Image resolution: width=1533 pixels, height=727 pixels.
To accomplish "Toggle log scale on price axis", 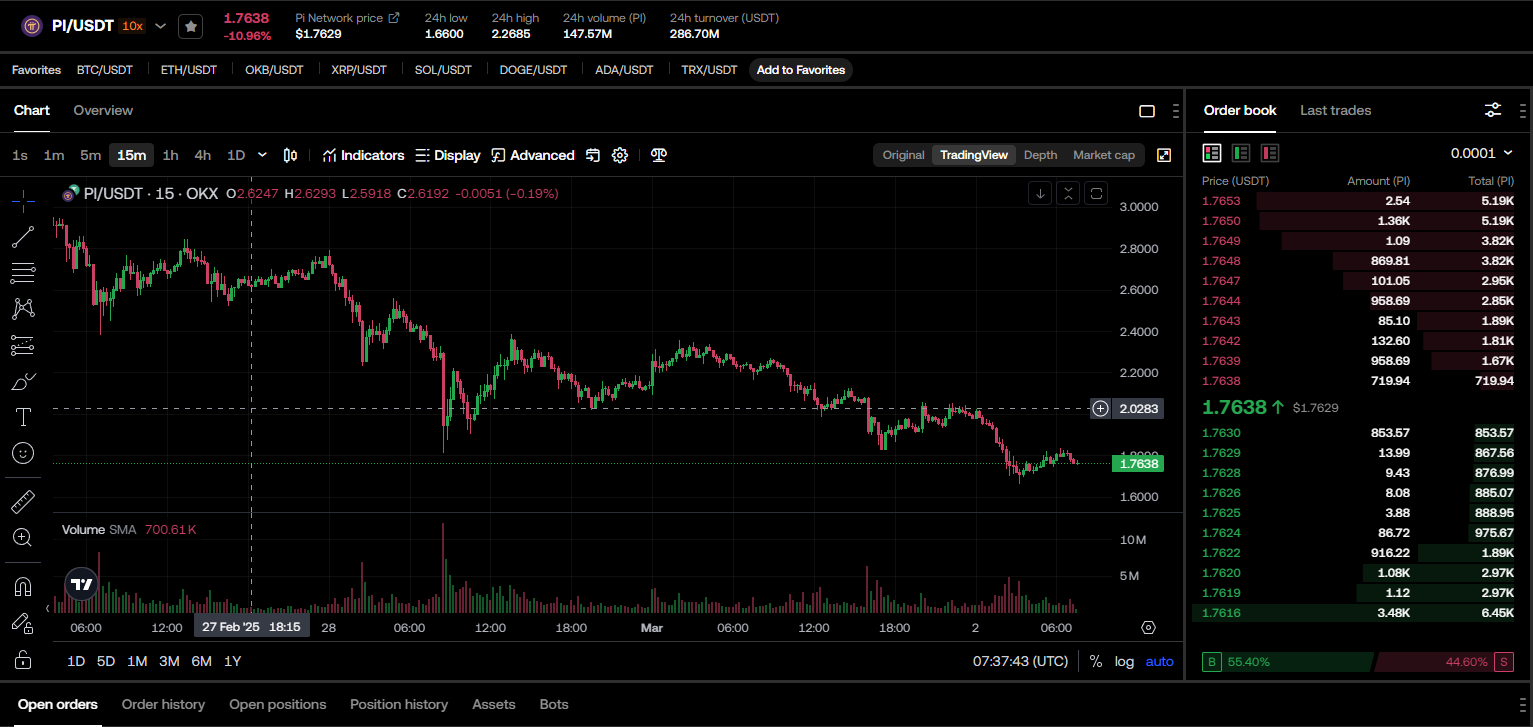I will pos(1124,661).
